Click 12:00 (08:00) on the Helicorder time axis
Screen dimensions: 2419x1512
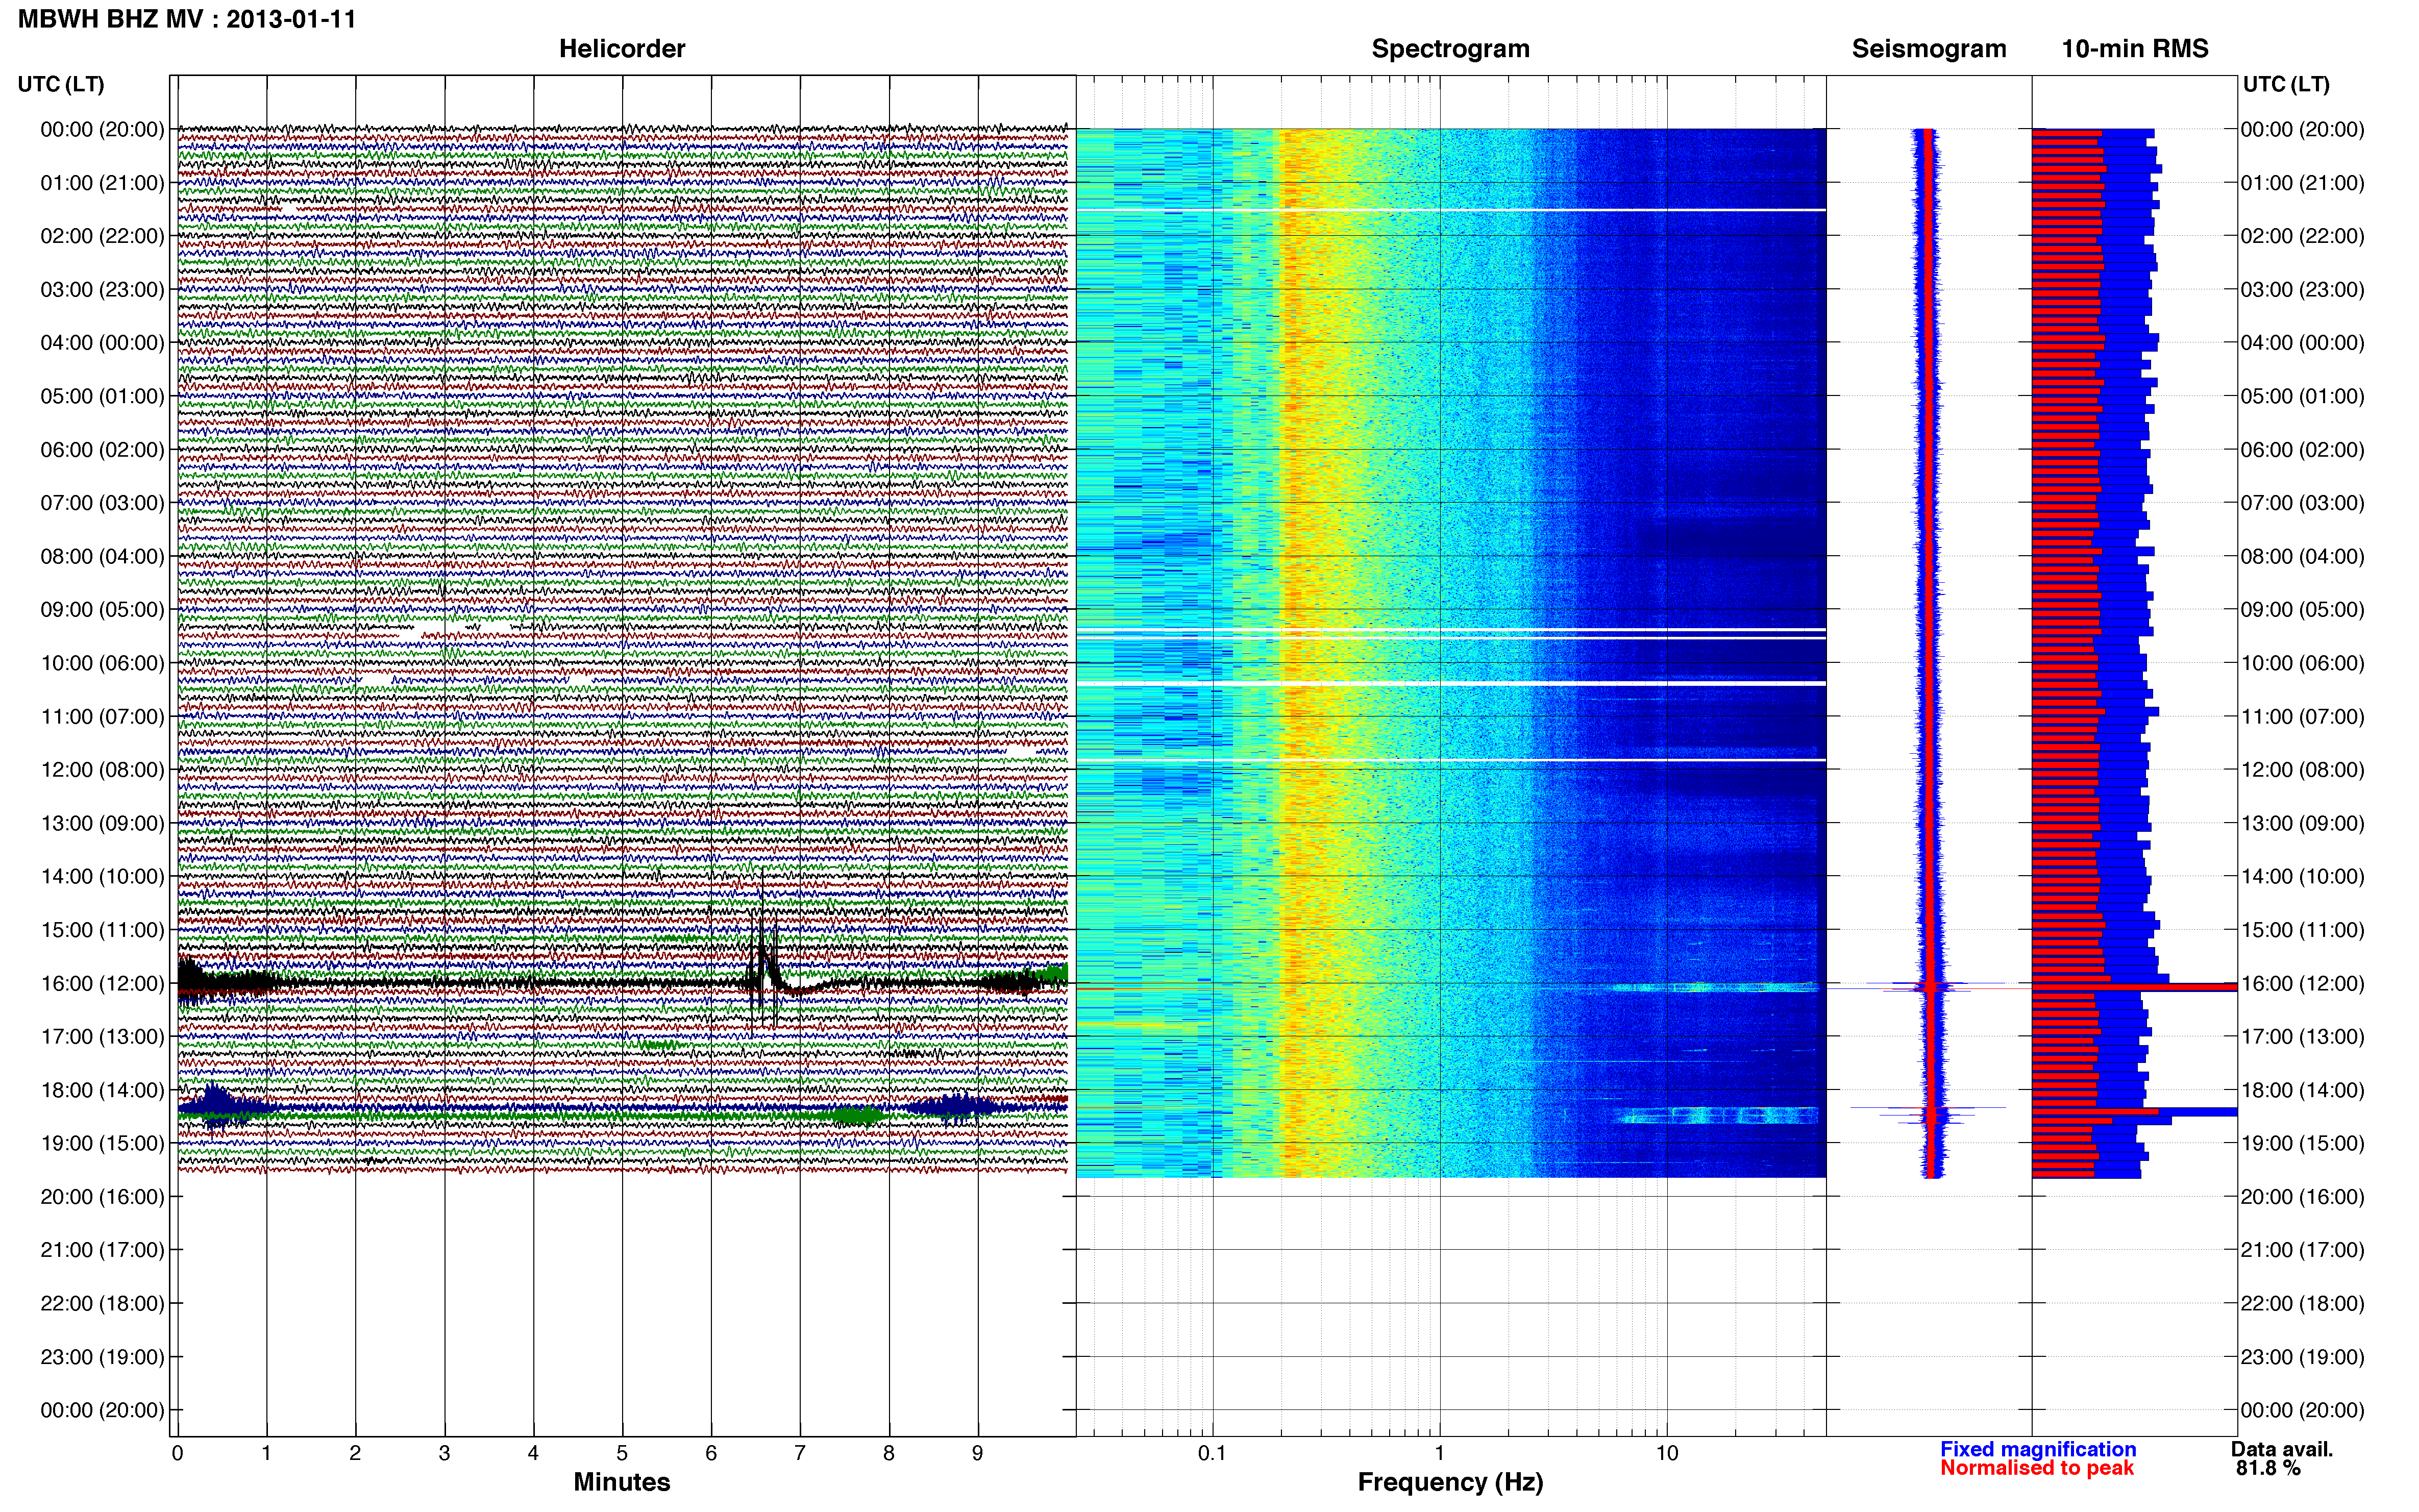102,770
